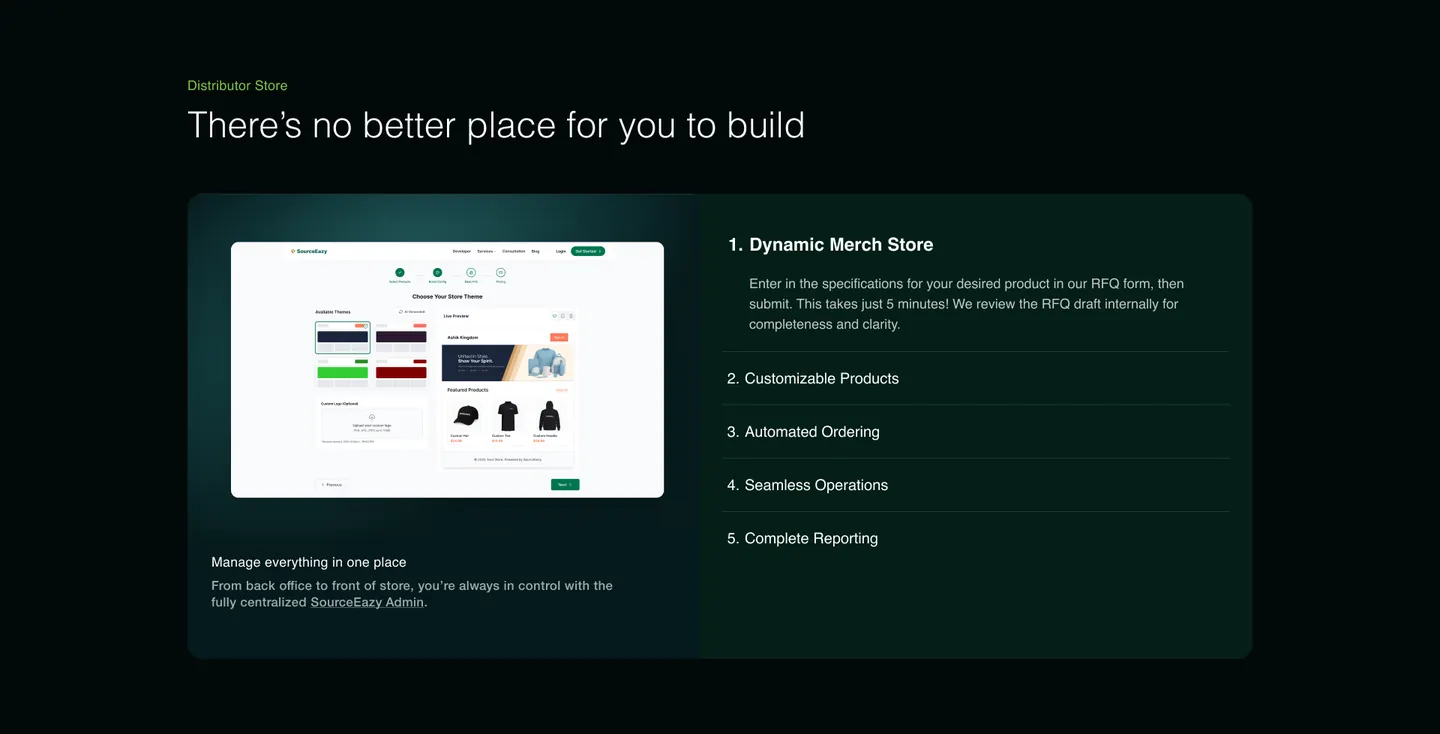Image resolution: width=1440 pixels, height=734 pixels.
Task: Open the Developer menu item
Action: [x=462, y=251]
